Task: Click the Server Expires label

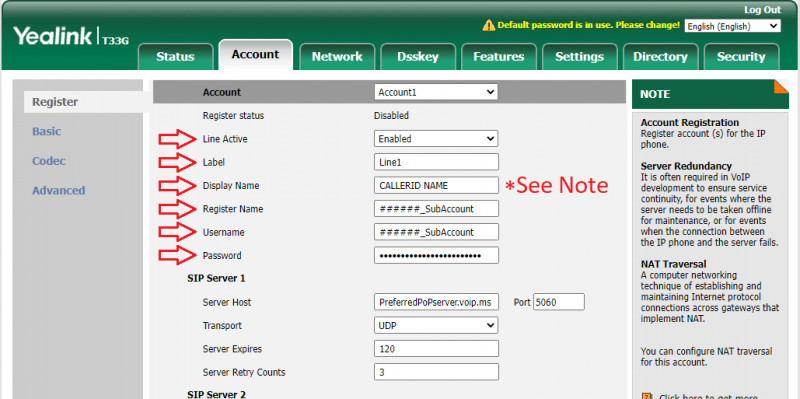Action: point(232,349)
